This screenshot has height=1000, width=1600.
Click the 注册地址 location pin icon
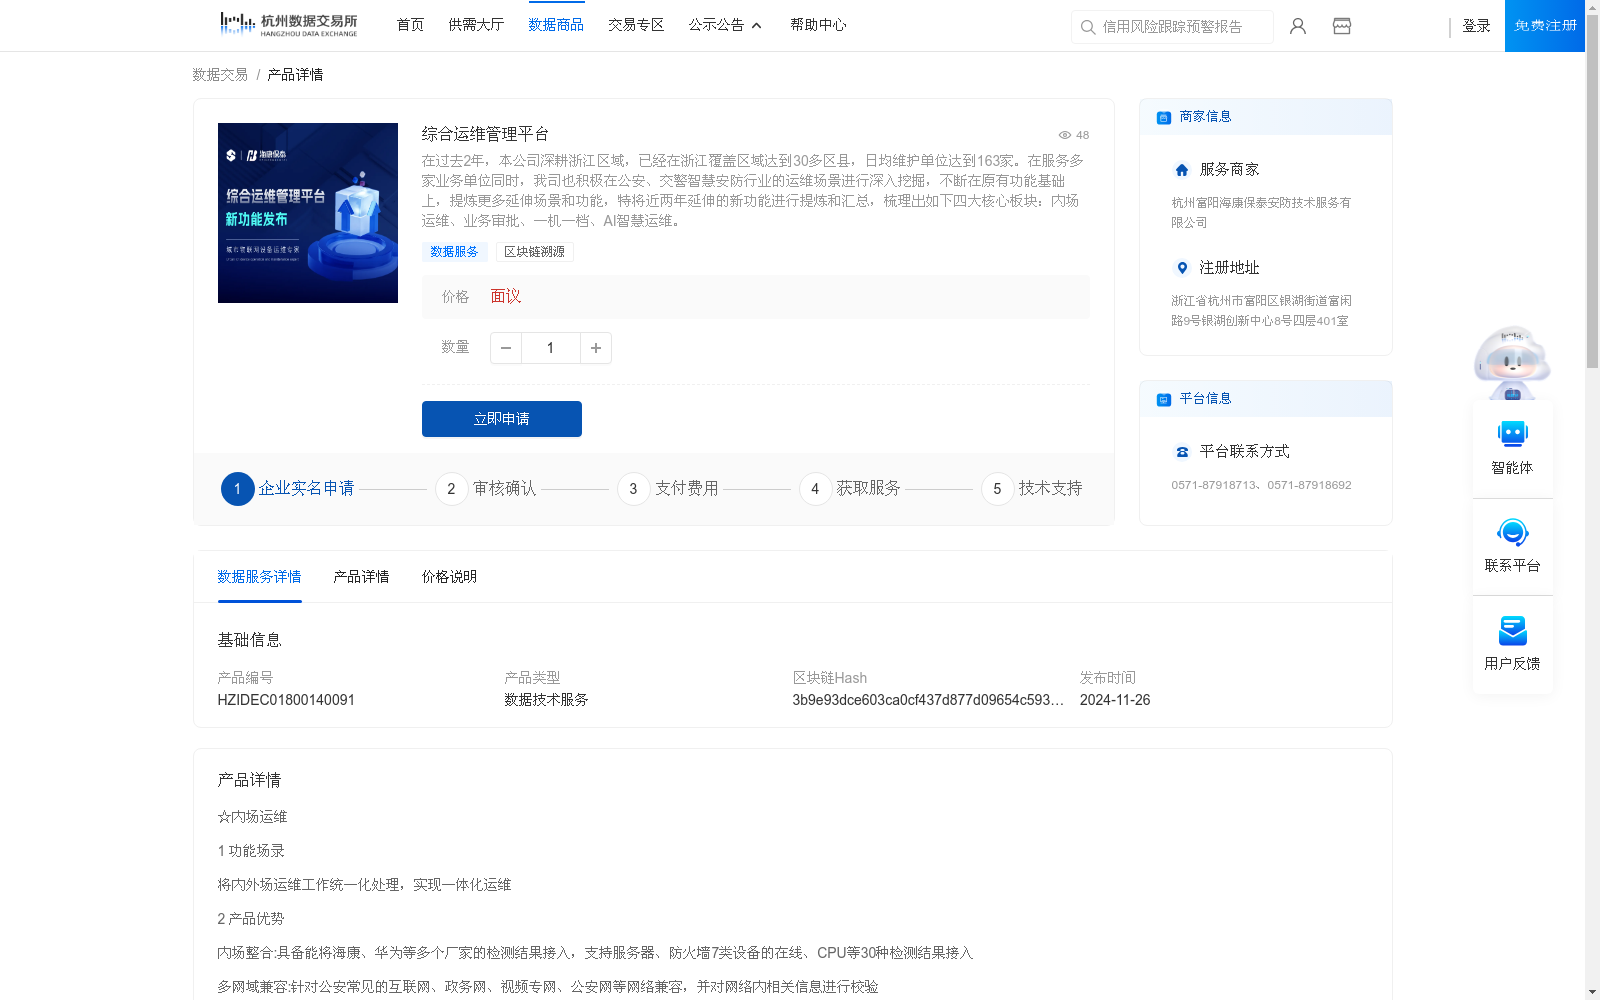coord(1182,268)
